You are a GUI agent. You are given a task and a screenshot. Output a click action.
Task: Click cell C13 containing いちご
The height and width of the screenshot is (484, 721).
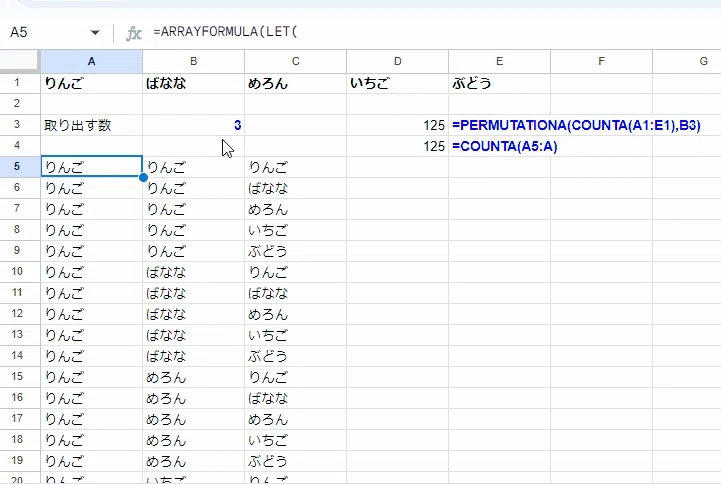(x=296, y=335)
